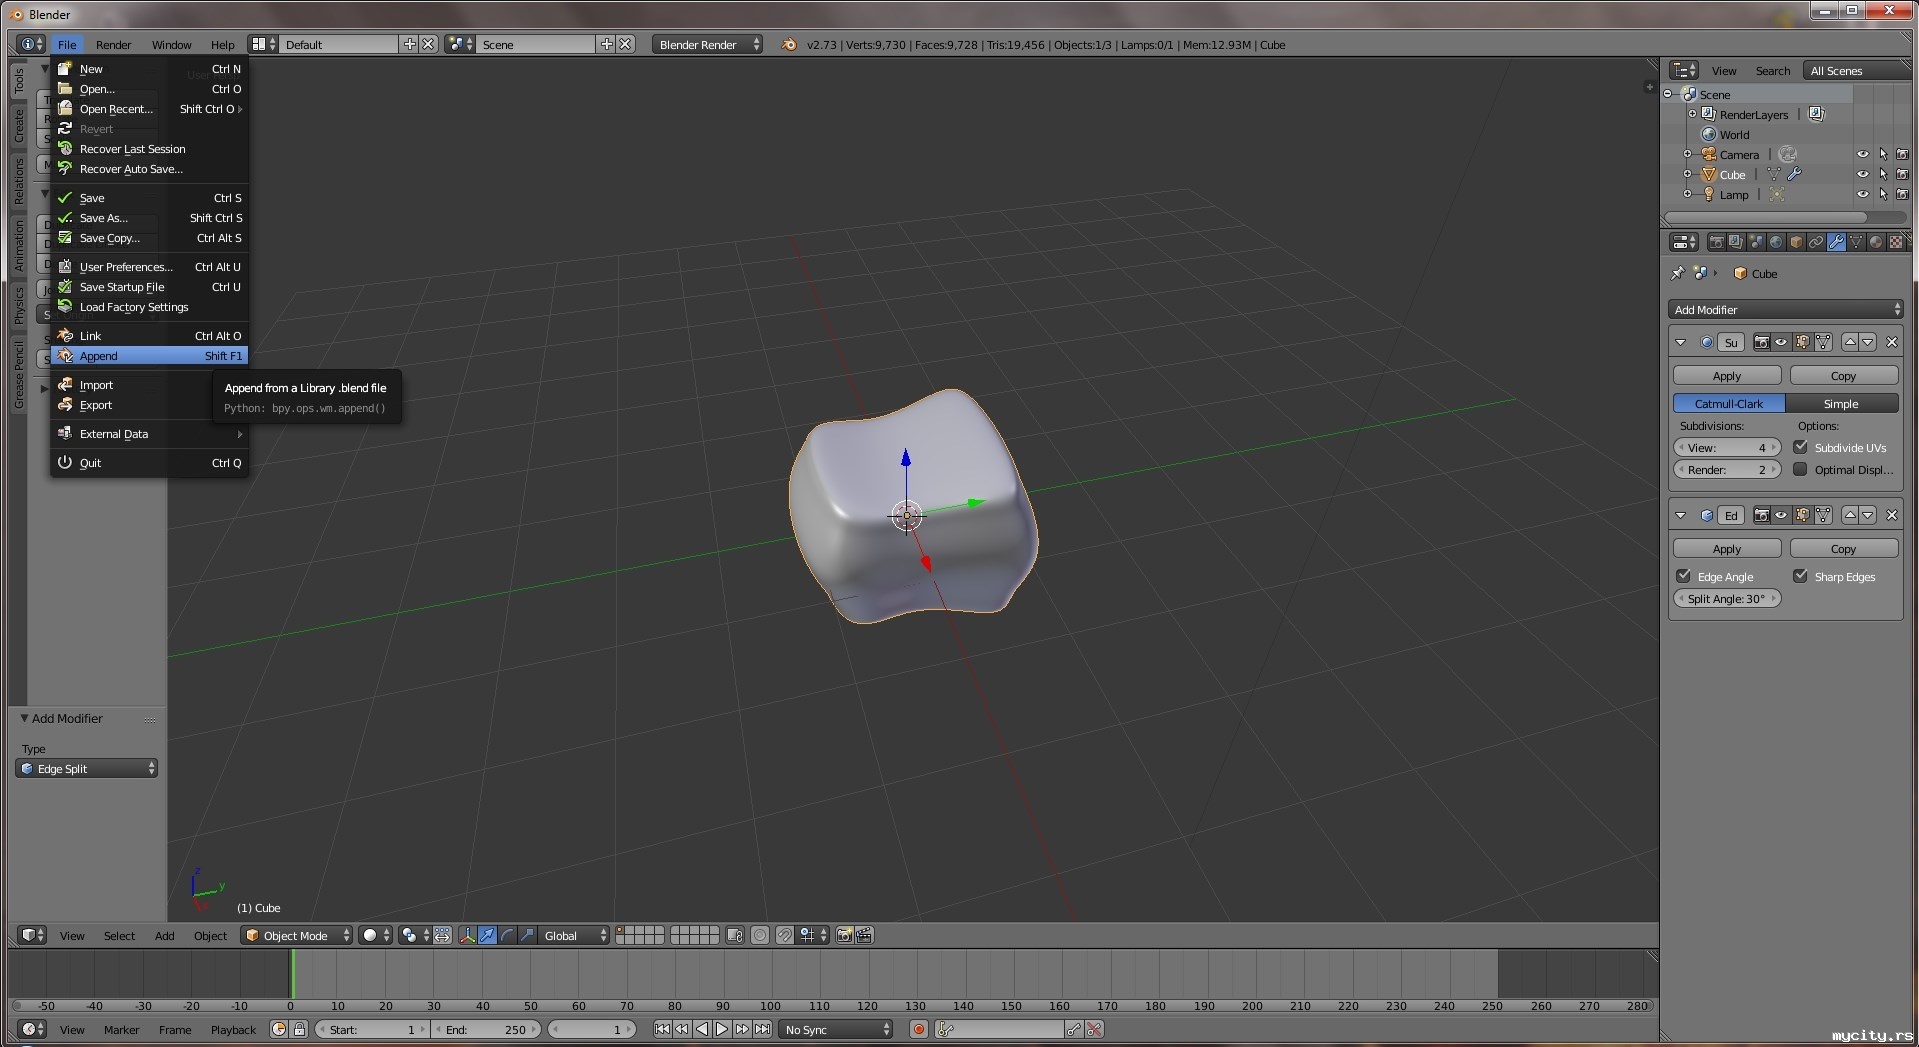The height and width of the screenshot is (1047, 1919).
Task: Toggle Cube visibility eye in outliner
Action: tap(1862, 174)
